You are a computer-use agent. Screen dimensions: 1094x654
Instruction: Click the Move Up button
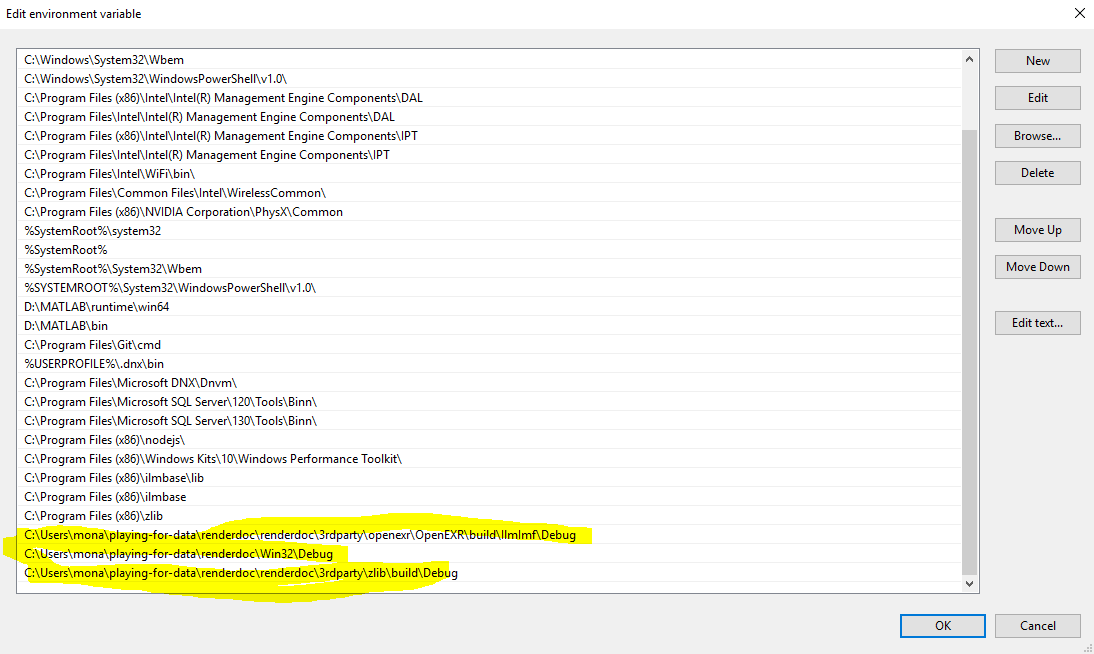1037,230
